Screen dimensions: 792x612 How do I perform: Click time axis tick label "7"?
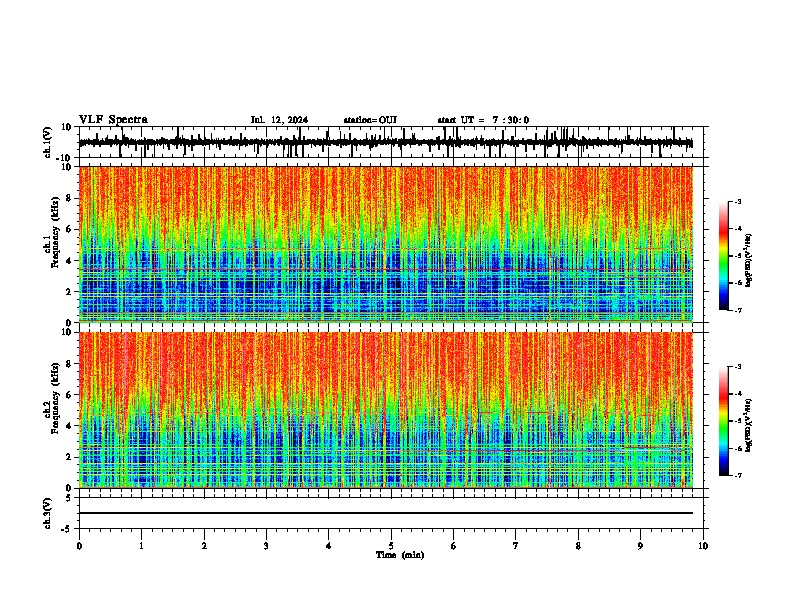[516, 546]
